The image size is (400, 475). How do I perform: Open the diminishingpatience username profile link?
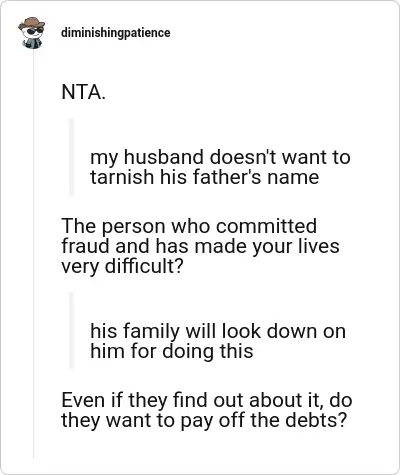(x=116, y=33)
